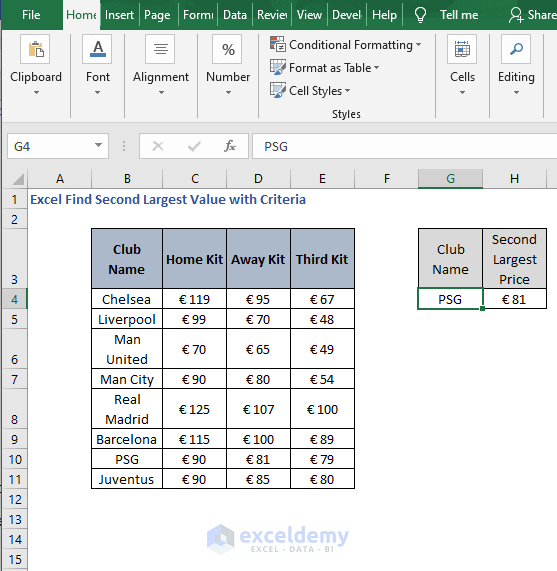Click the Home tab
The width and height of the screenshot is (557, 571).
(81, 15)
